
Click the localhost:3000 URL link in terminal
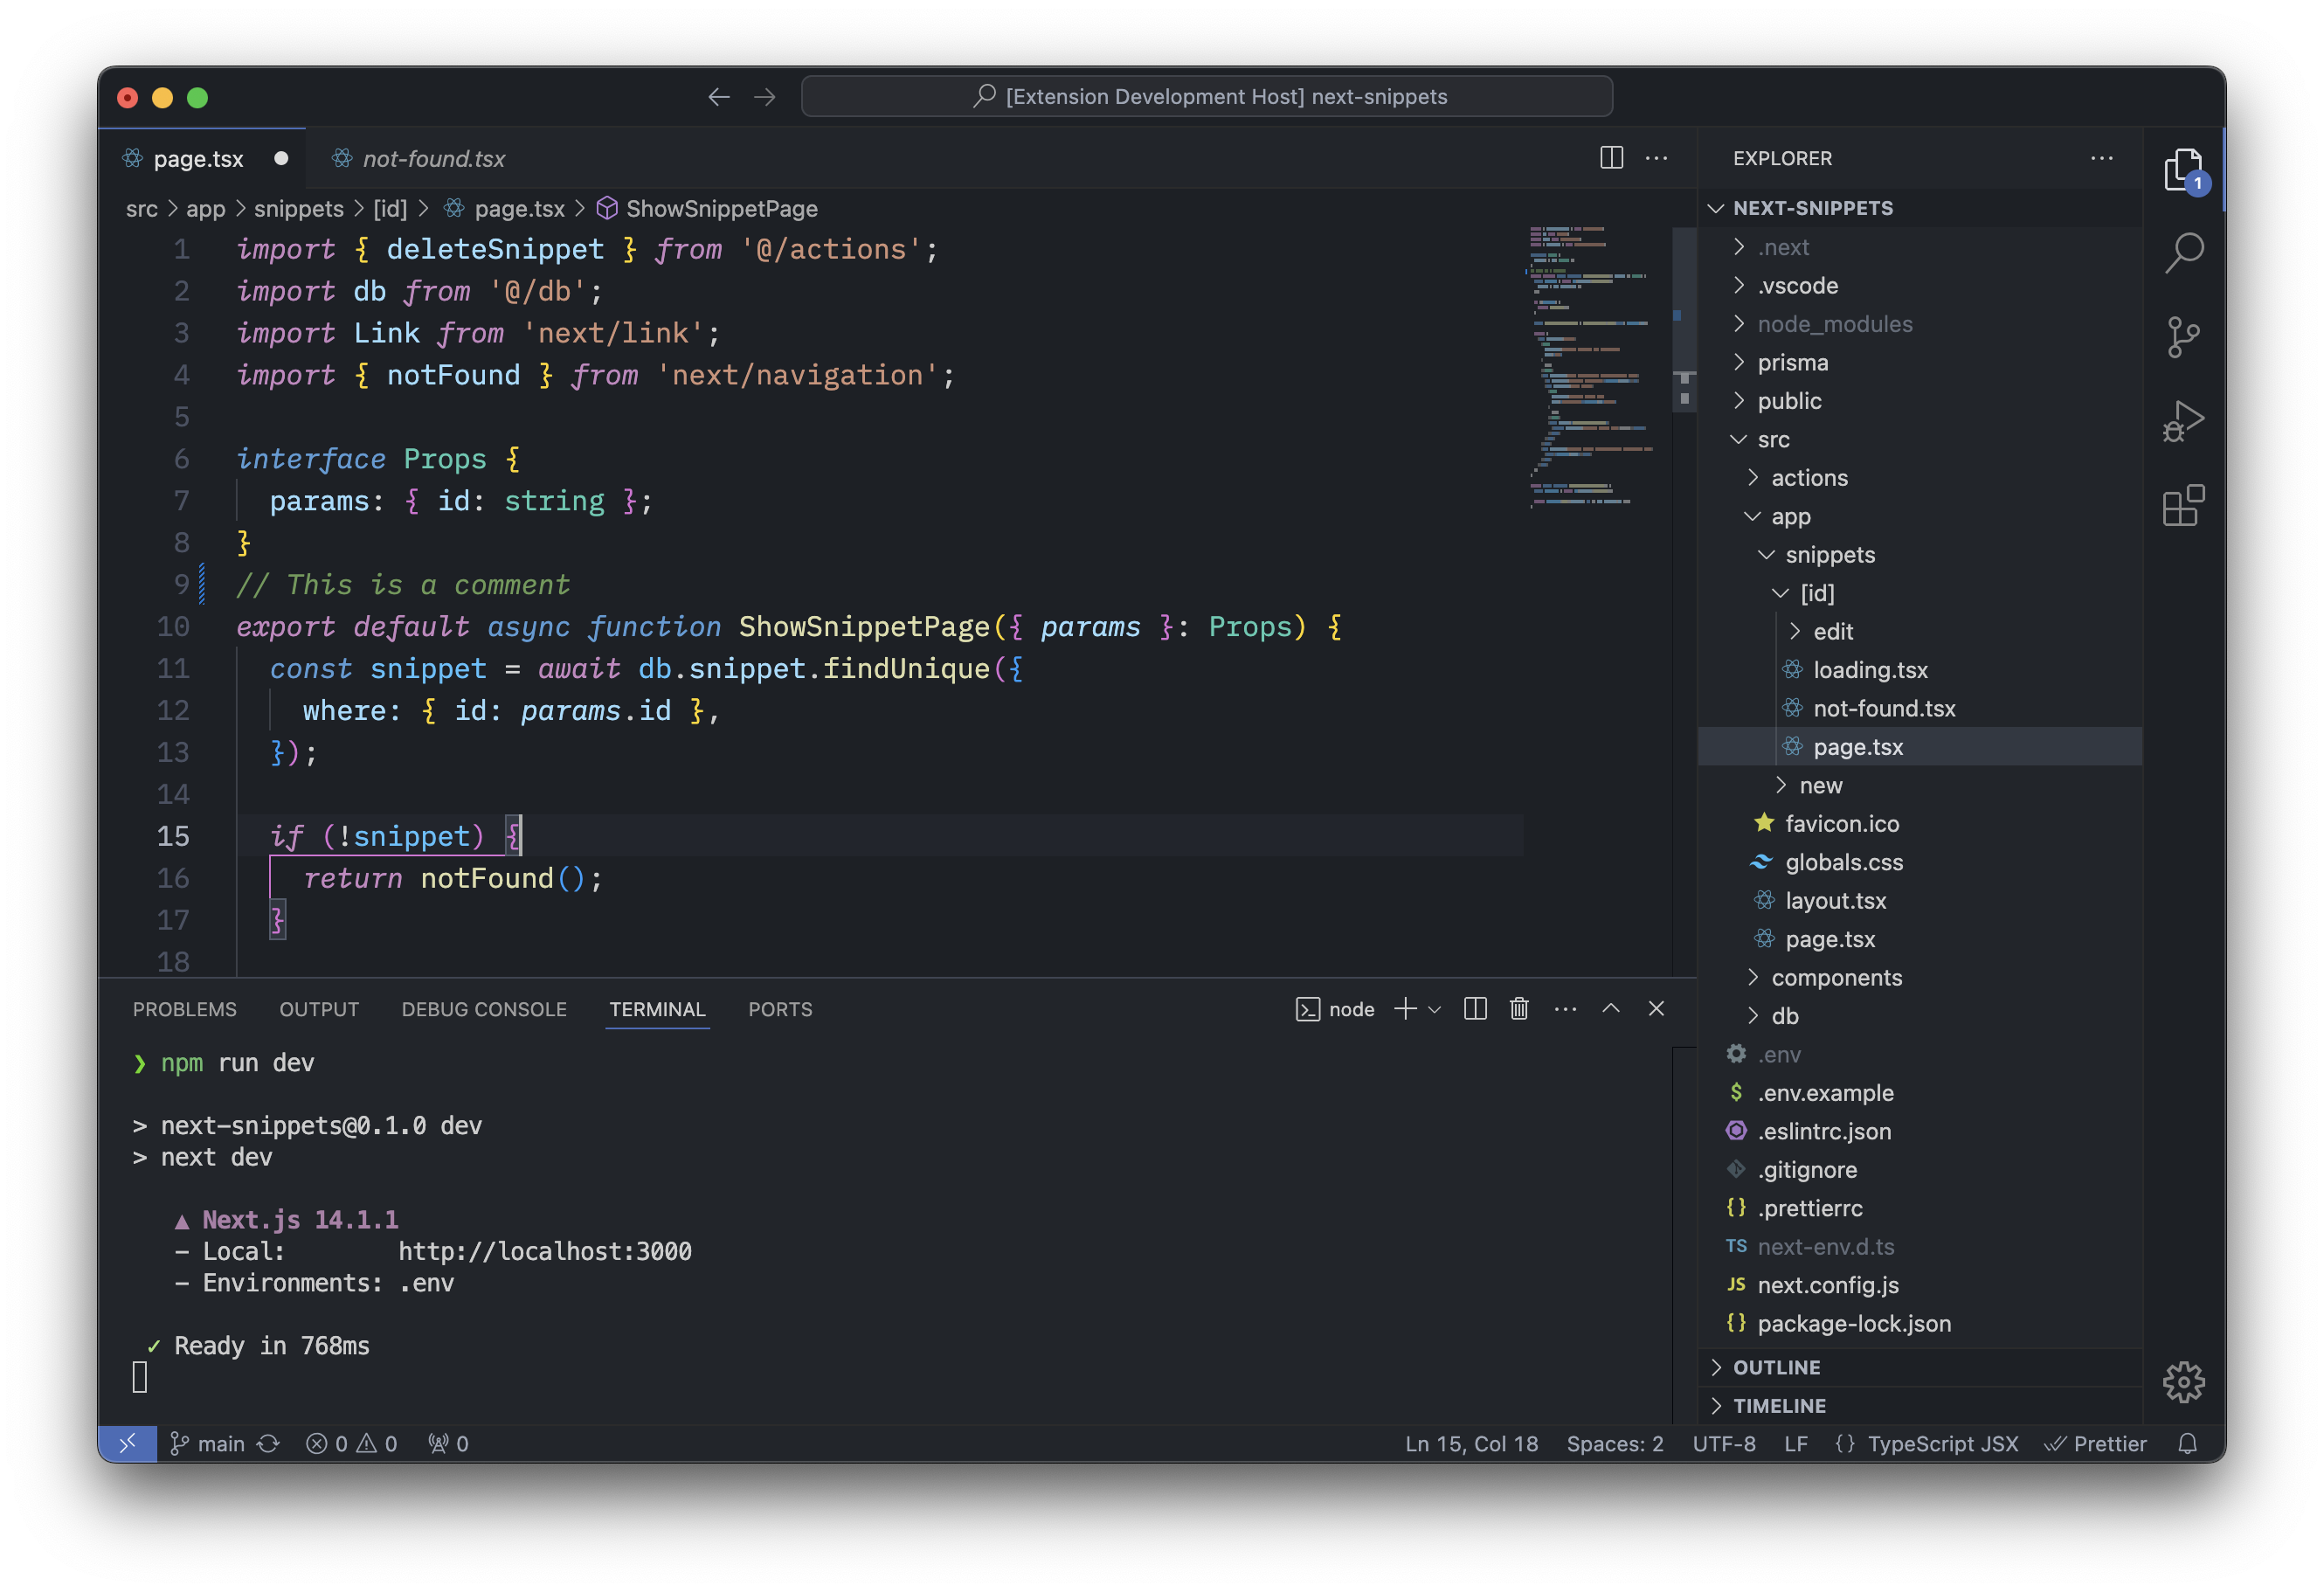(544, 1251)
